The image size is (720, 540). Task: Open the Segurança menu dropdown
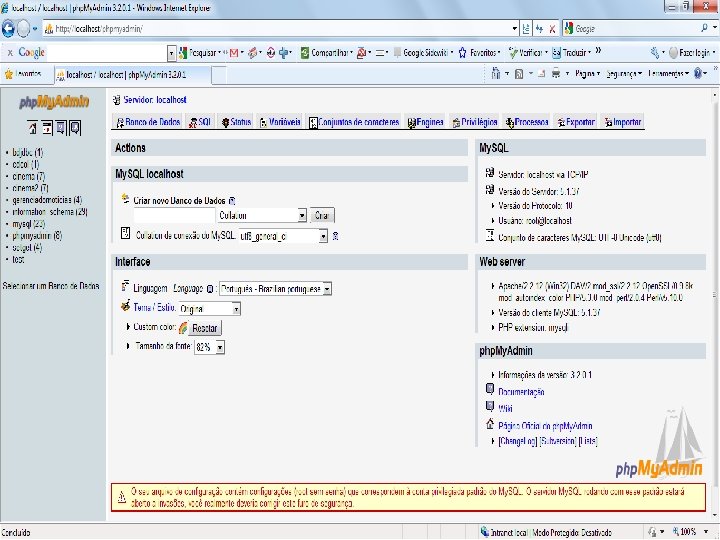click(624, 73)
